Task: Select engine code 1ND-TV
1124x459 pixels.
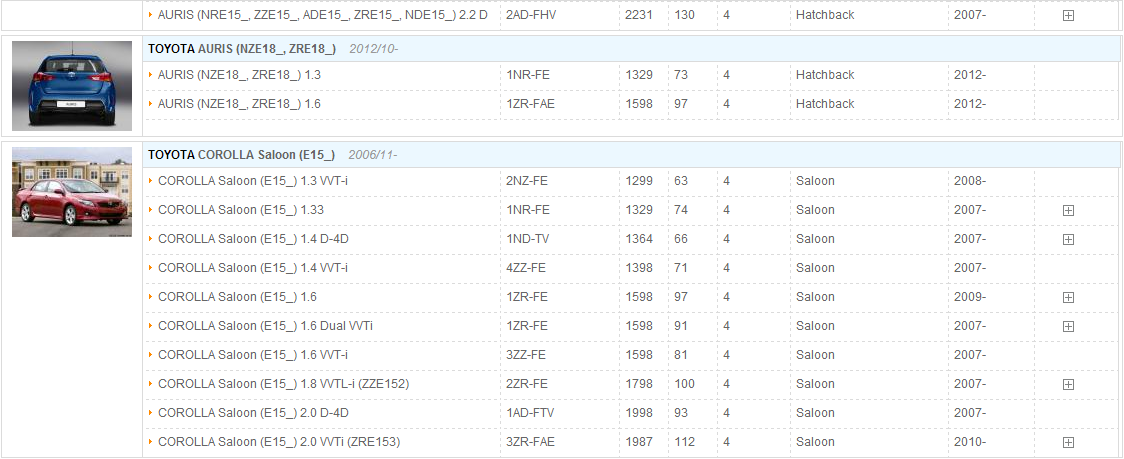Action: coord(528,239)
